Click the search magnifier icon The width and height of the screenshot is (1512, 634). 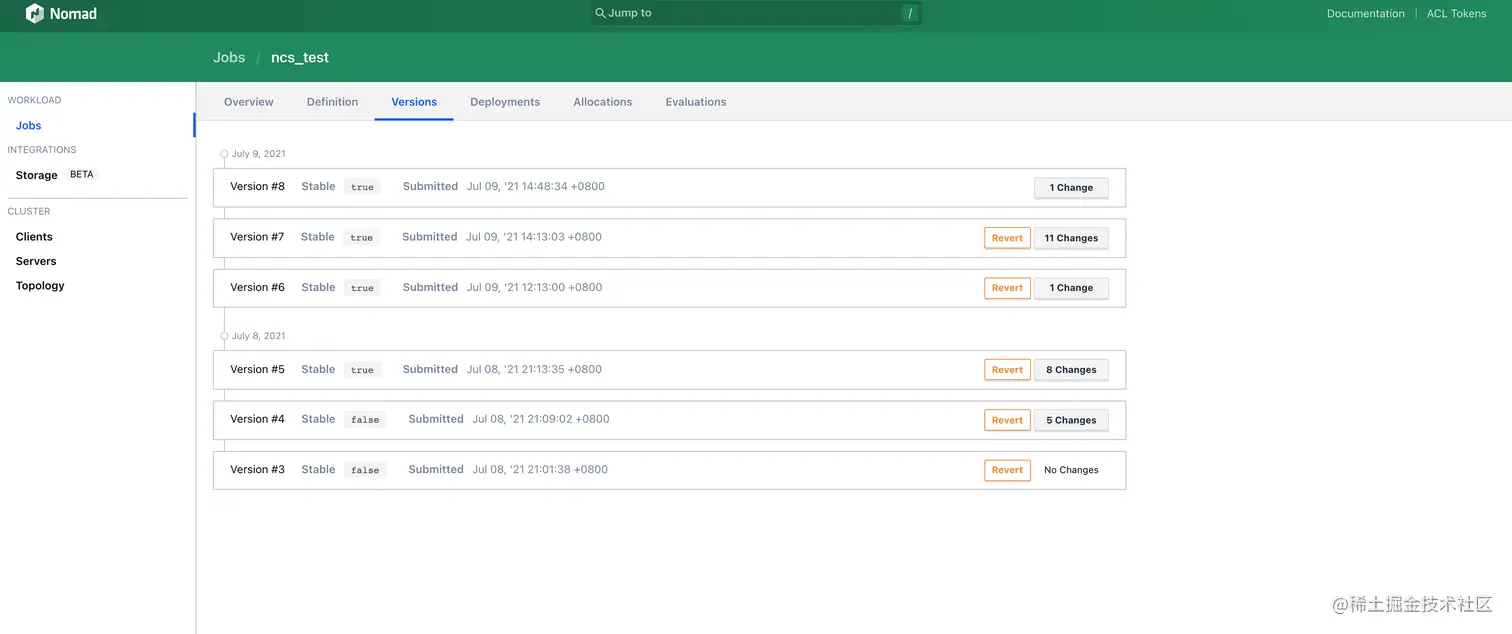600,13
